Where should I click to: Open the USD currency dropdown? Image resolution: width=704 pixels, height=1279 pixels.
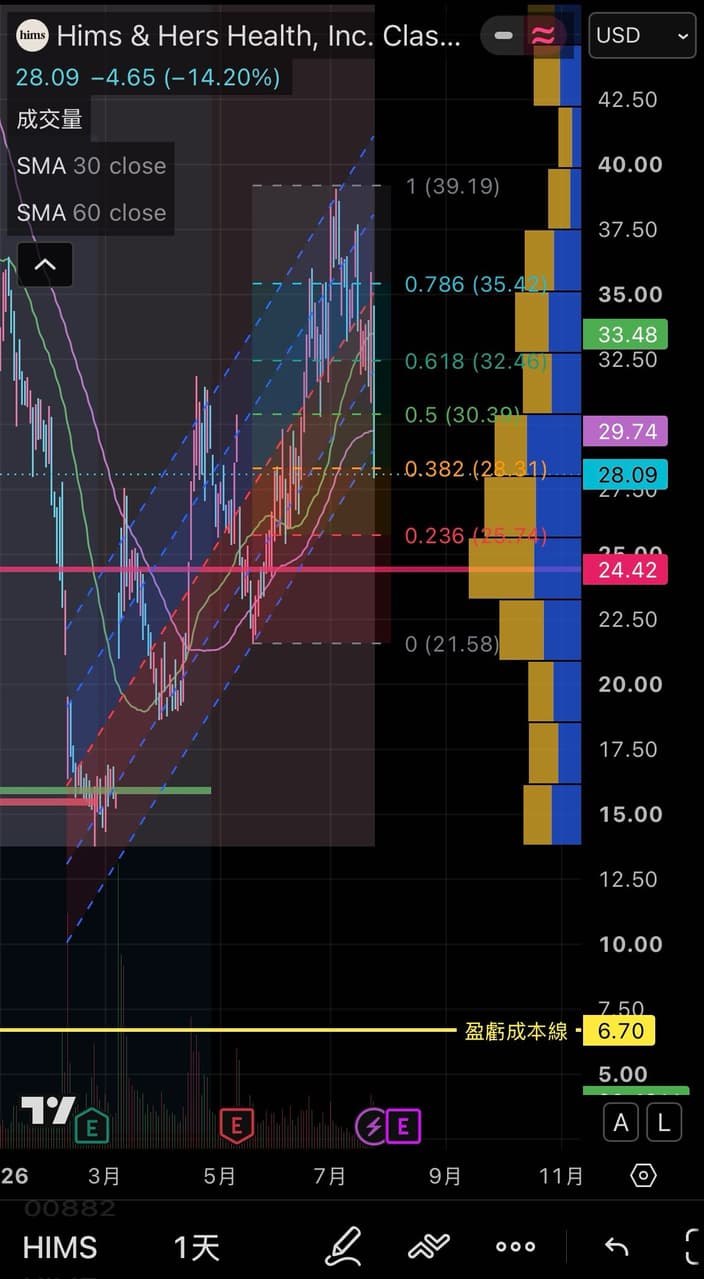click(x=643, y=36)
